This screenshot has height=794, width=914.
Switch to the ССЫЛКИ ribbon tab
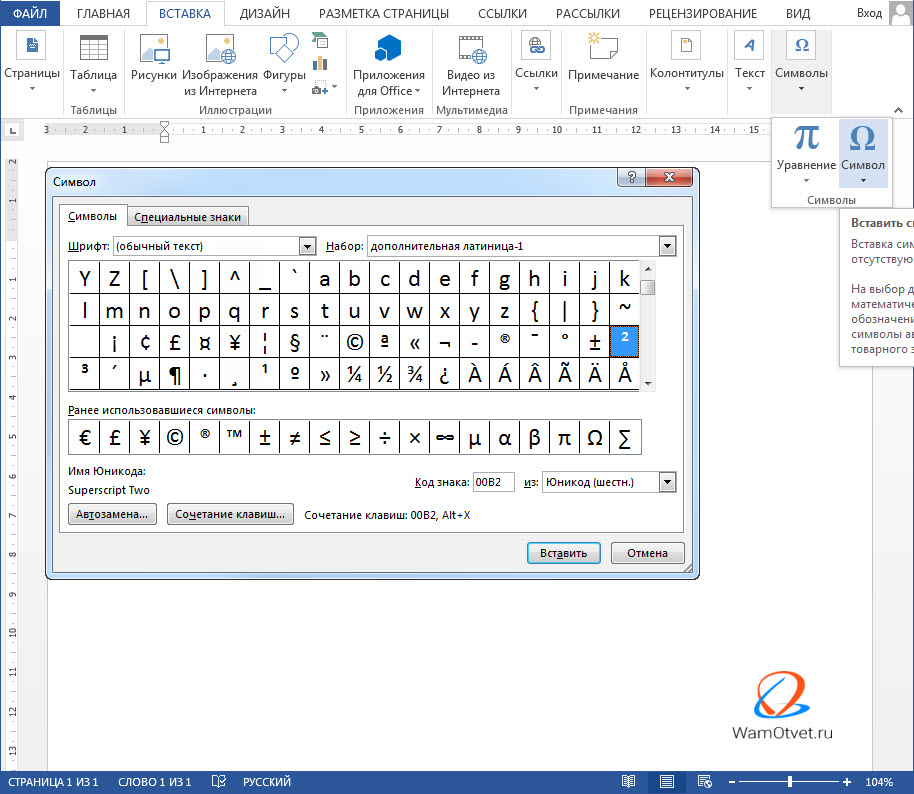502,13
